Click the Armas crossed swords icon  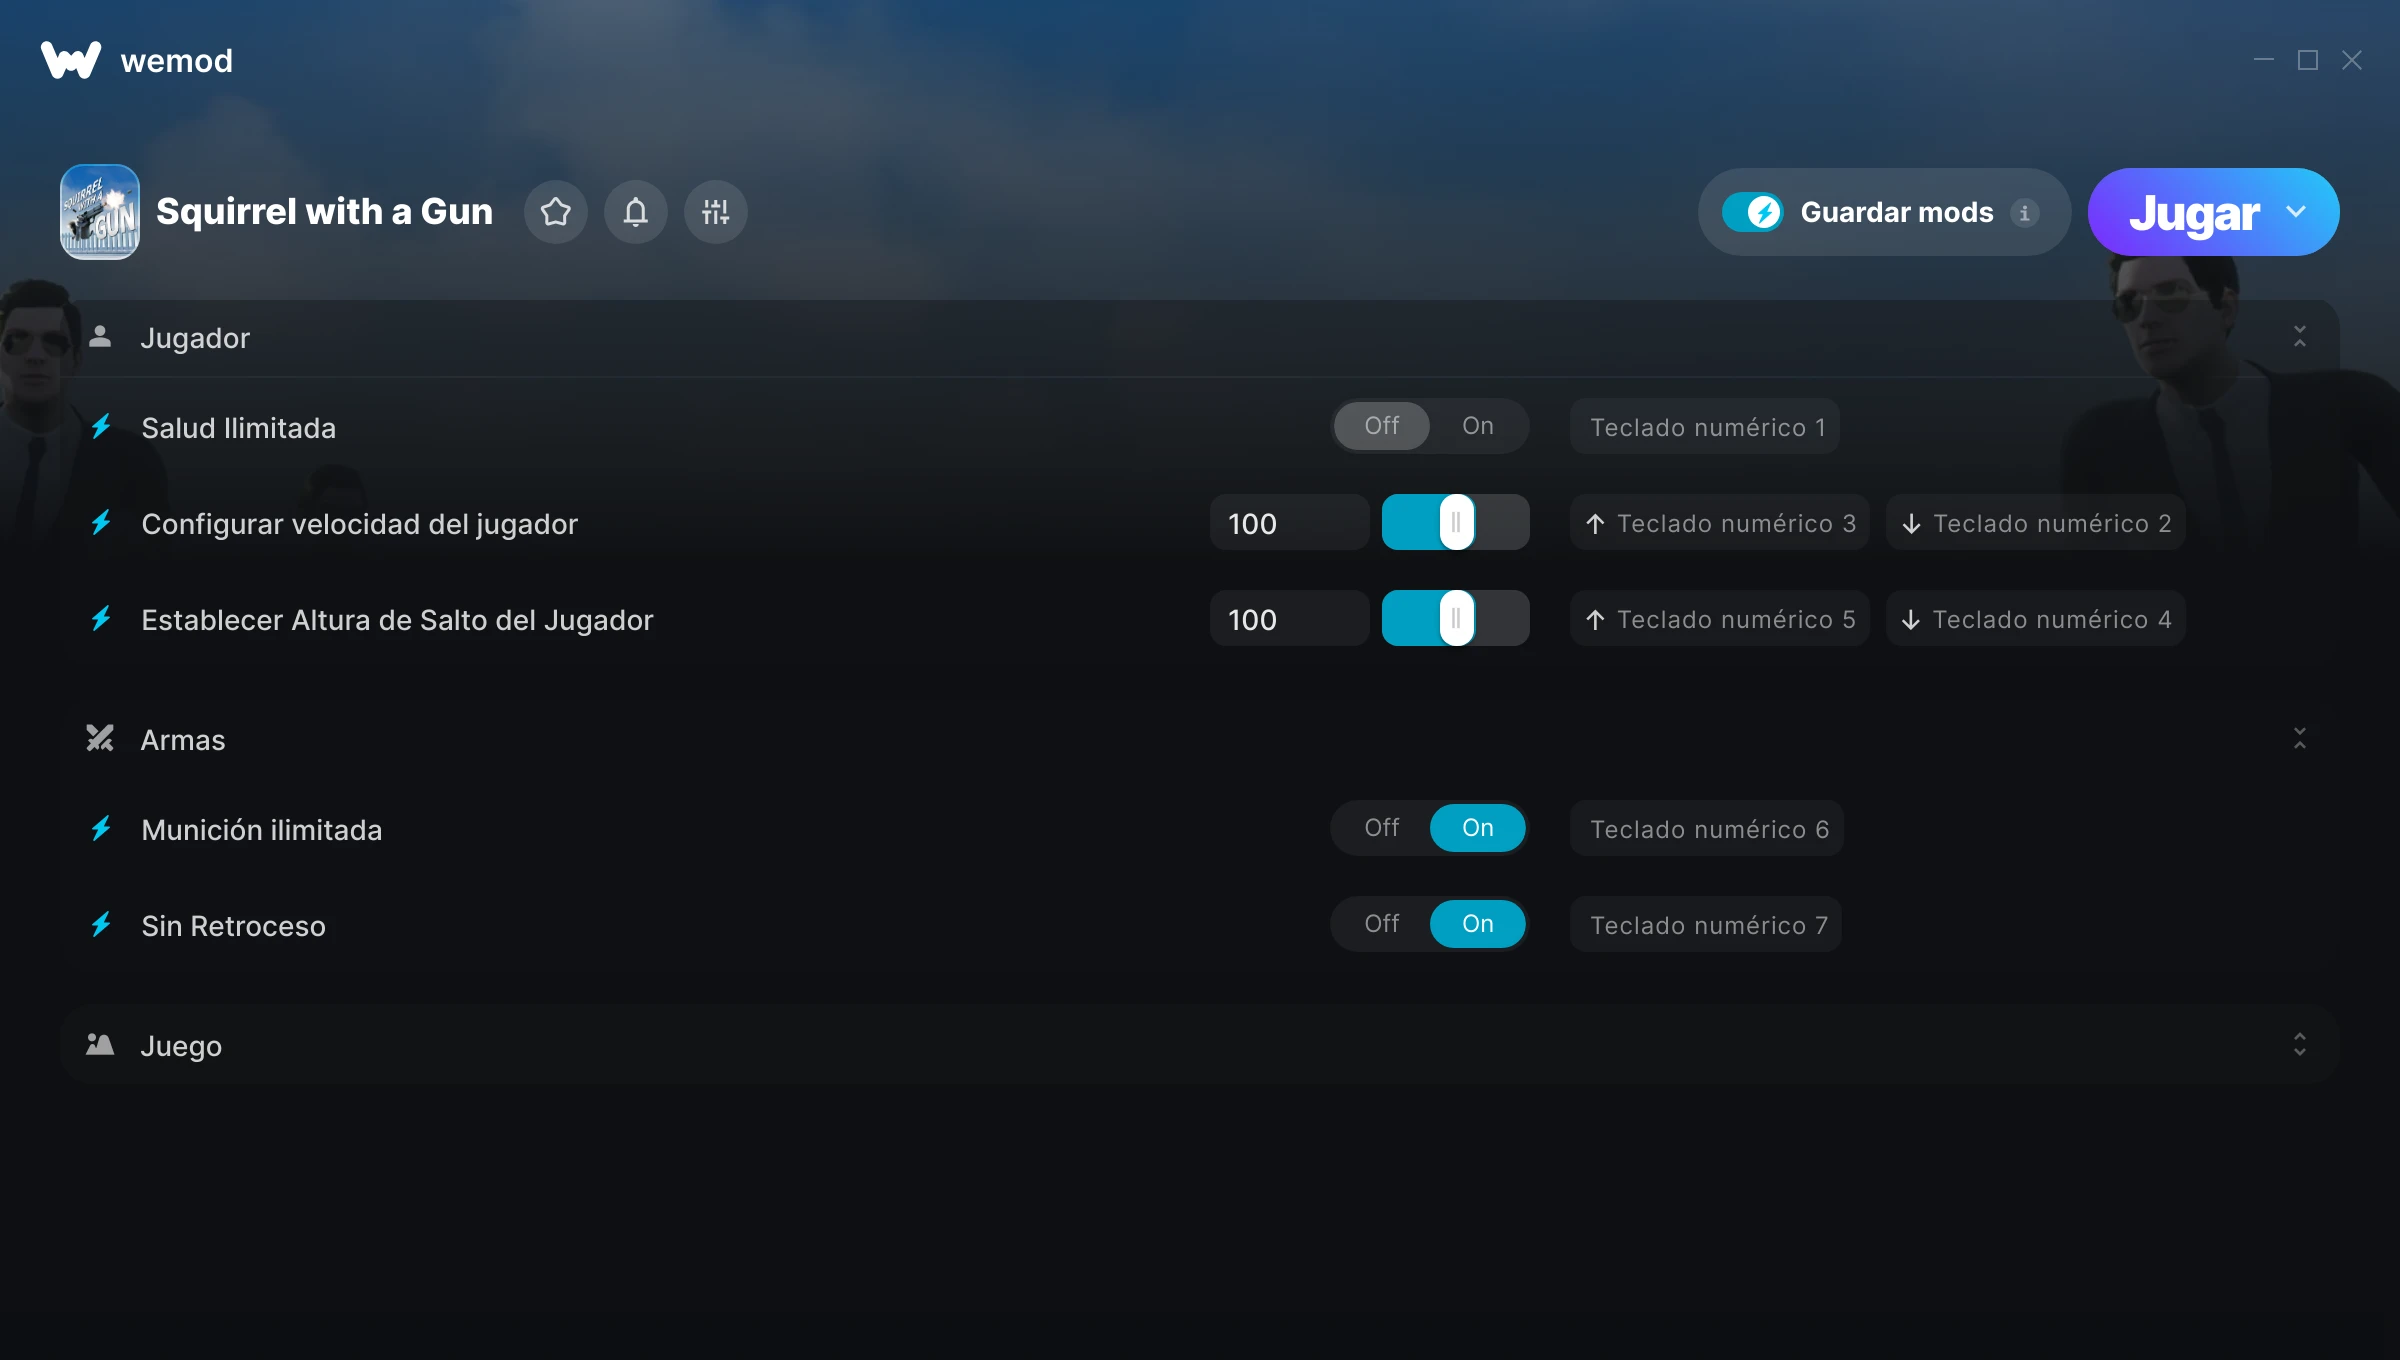point(100,739)
